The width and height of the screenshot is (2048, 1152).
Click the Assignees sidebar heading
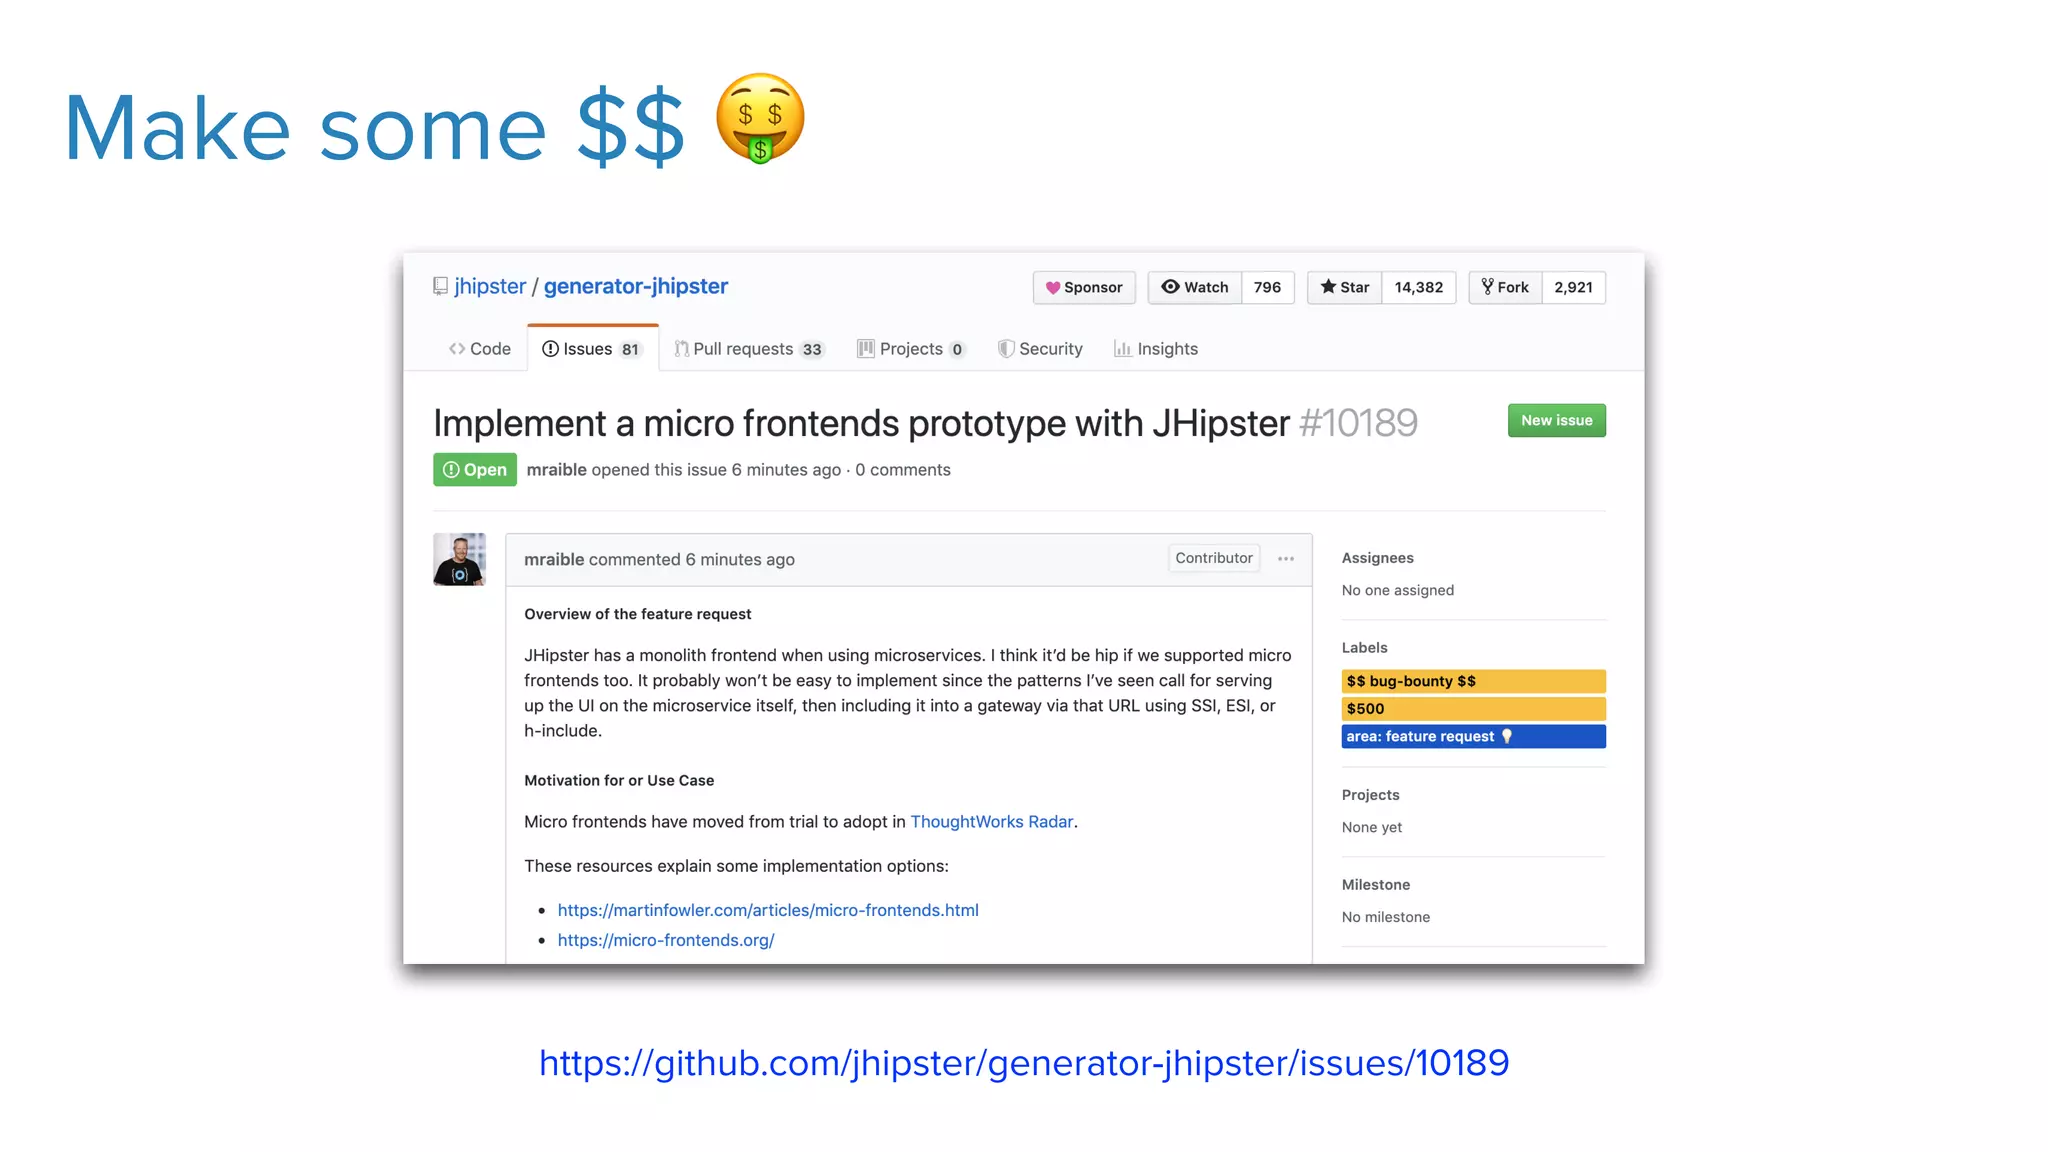[1378, 558]
